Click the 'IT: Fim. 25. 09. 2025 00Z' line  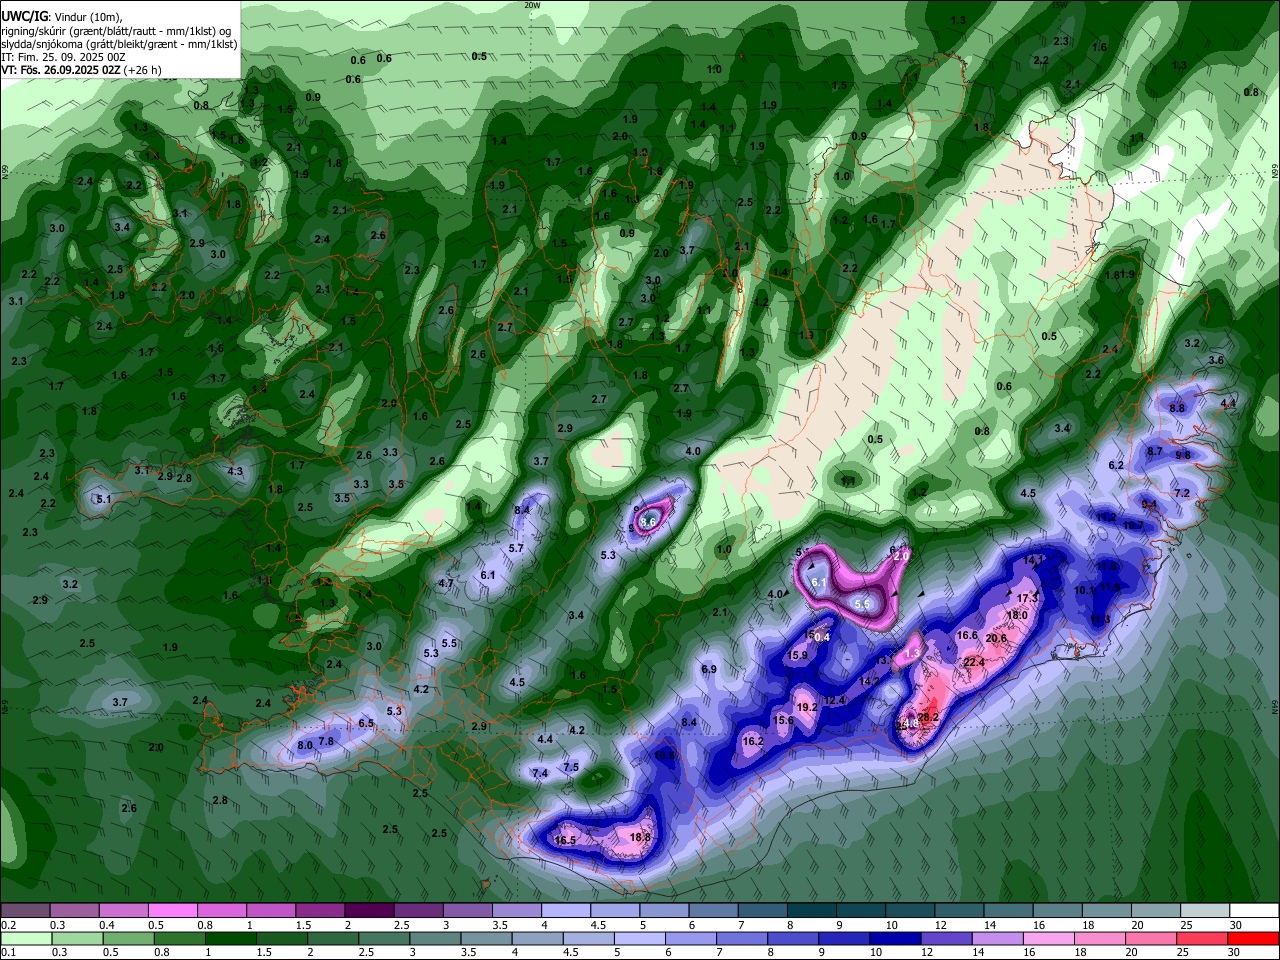click(63, 57)
